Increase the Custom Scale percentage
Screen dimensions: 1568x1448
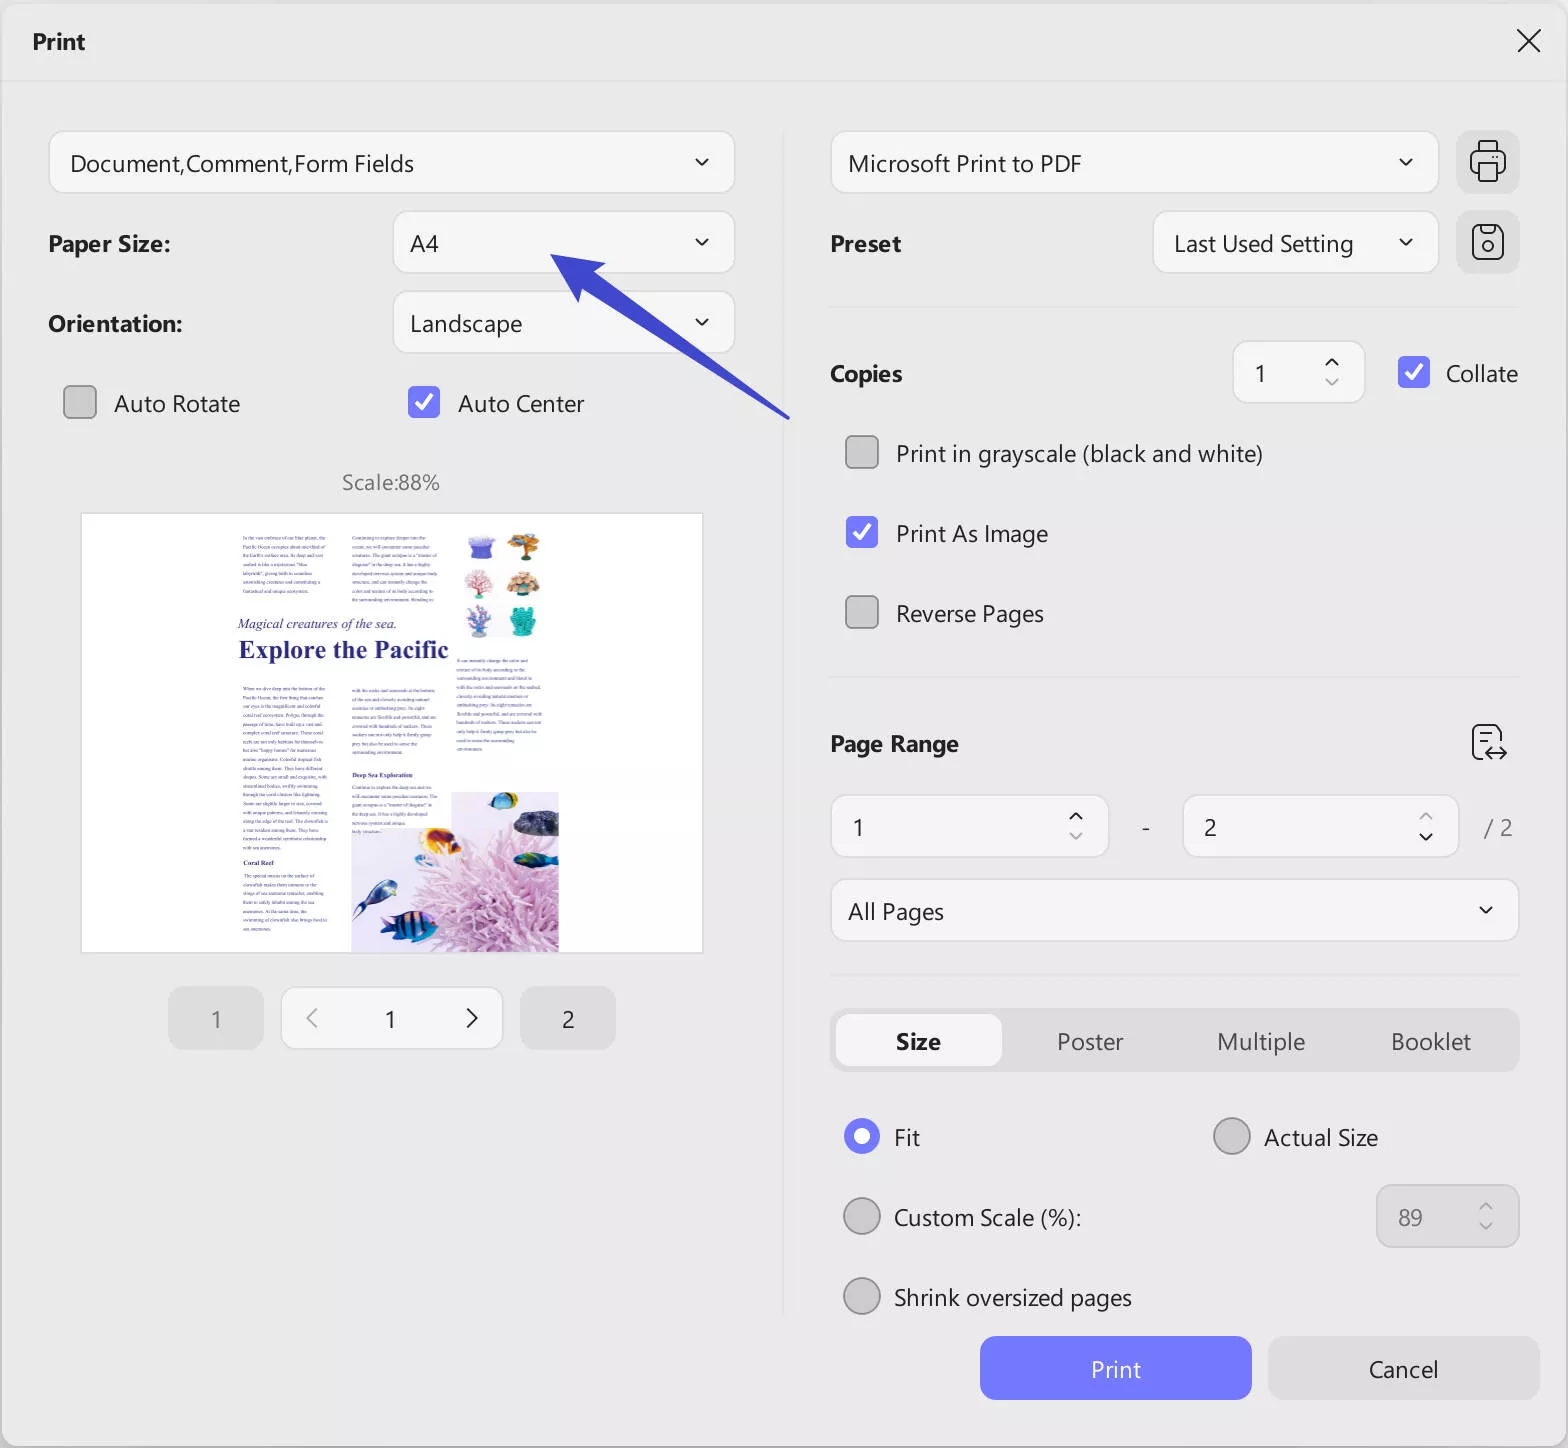tap(1486, 1207)
